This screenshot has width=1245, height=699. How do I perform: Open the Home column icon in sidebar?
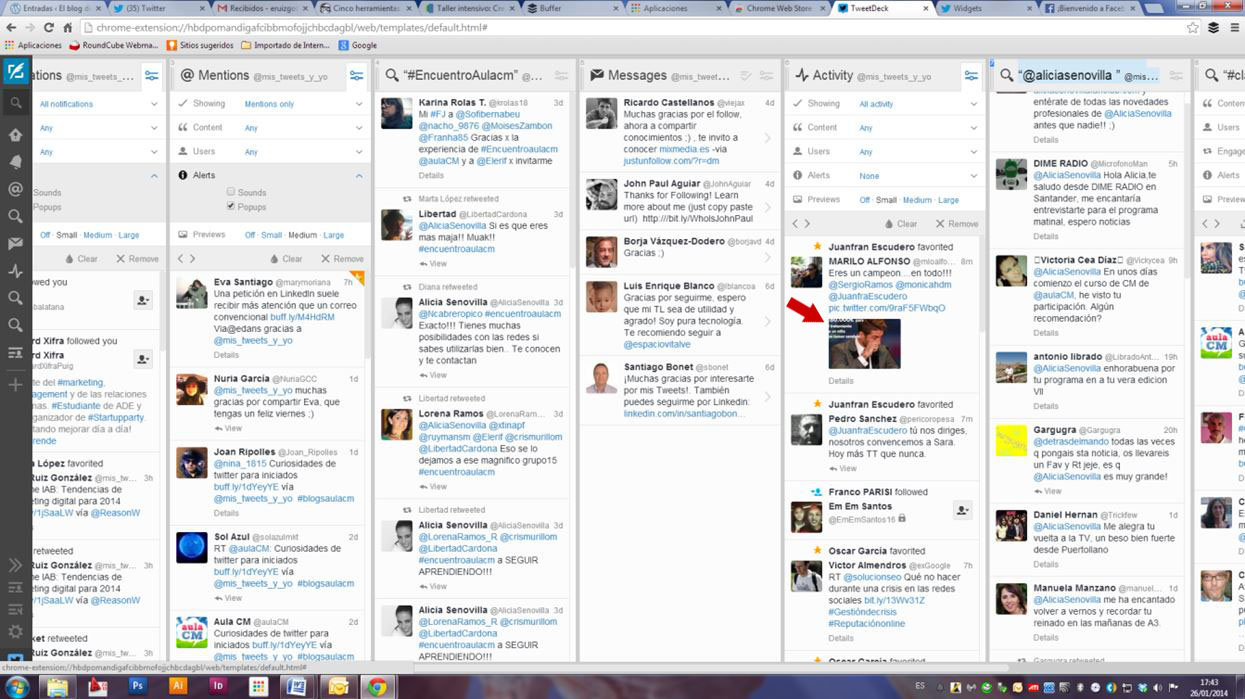click(15, 135)
